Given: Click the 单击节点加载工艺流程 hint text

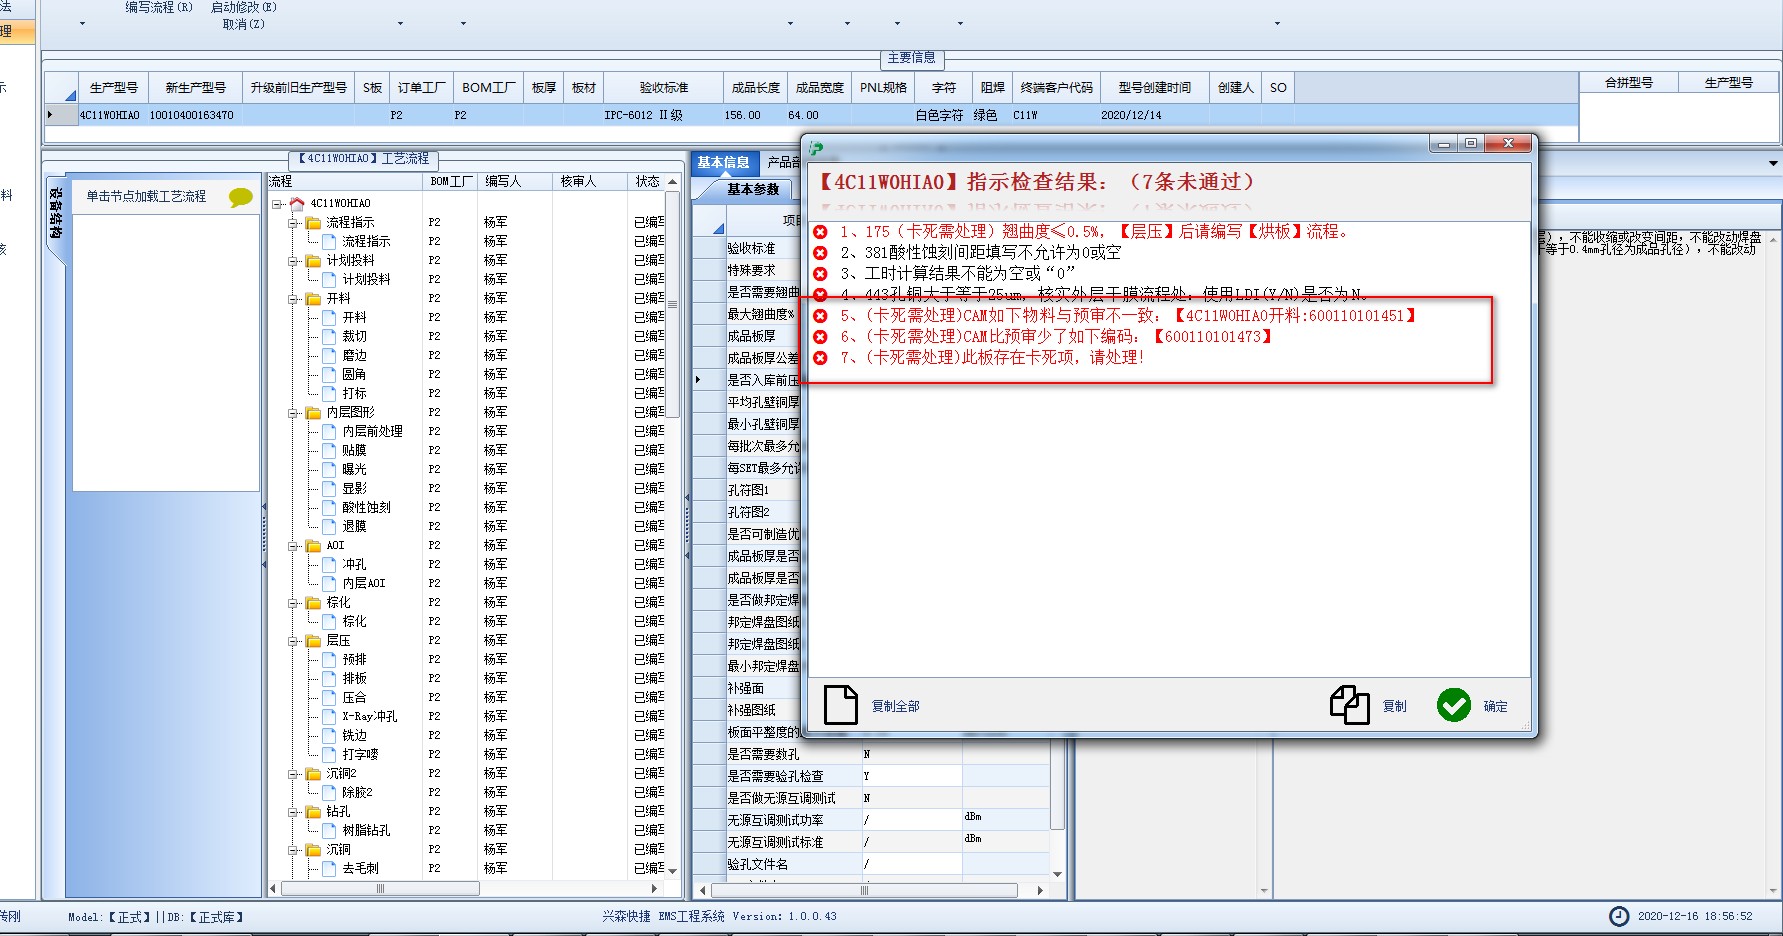Looking at the screenshot, I should coord(146,196).
